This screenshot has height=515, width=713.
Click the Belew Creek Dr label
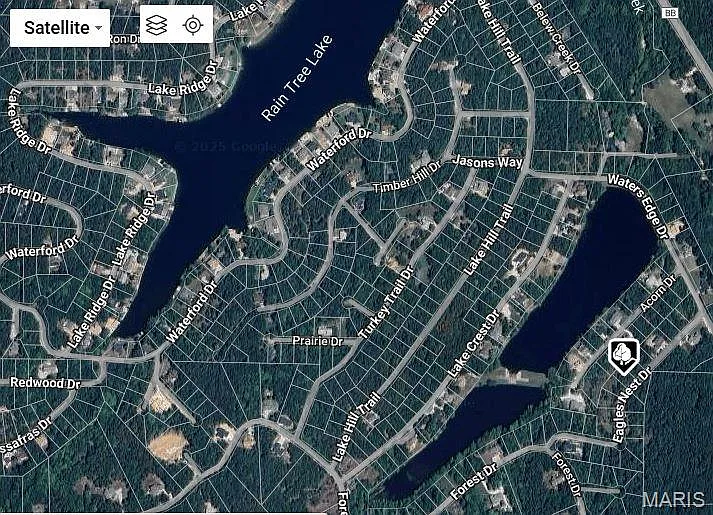557,39
